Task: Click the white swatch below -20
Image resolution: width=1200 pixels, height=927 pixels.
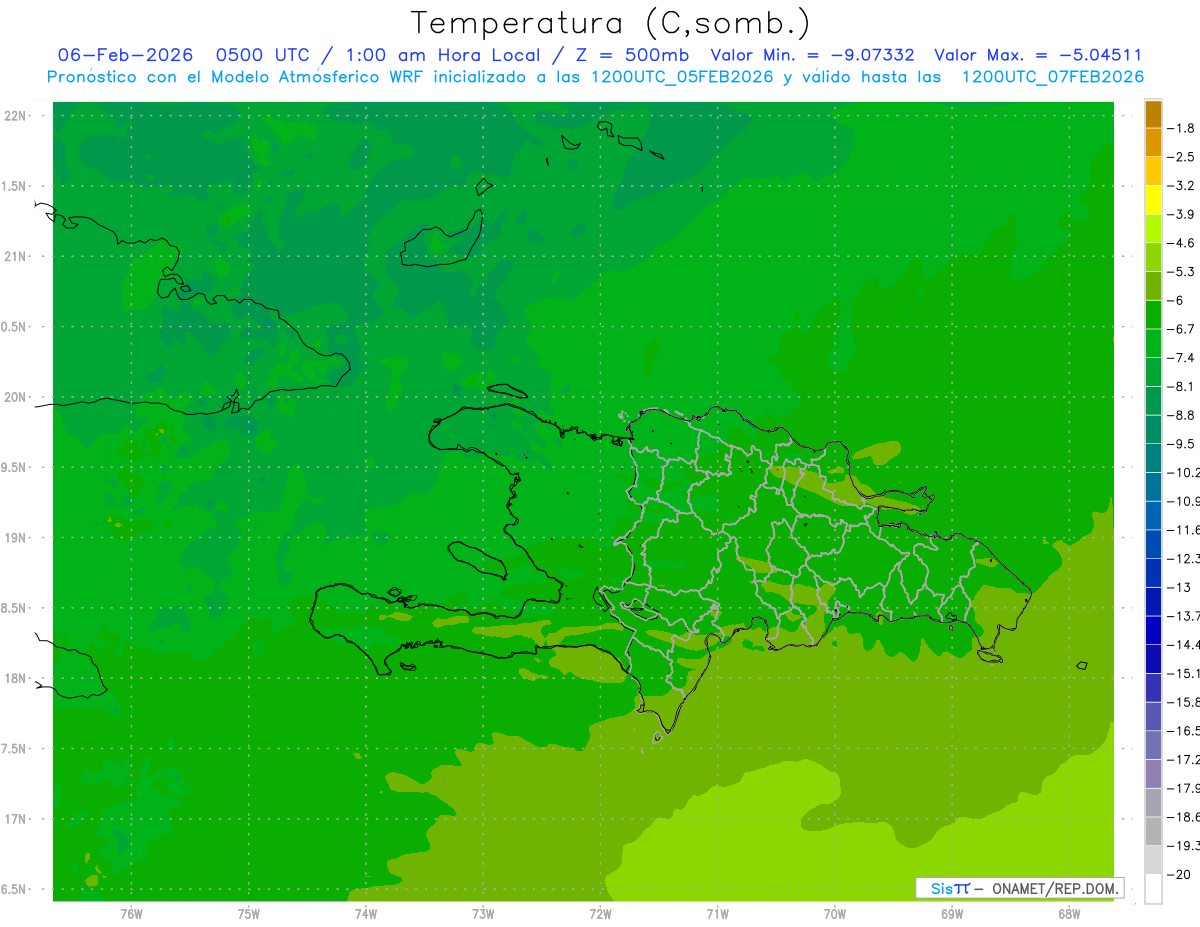Action: (1153, 889)
